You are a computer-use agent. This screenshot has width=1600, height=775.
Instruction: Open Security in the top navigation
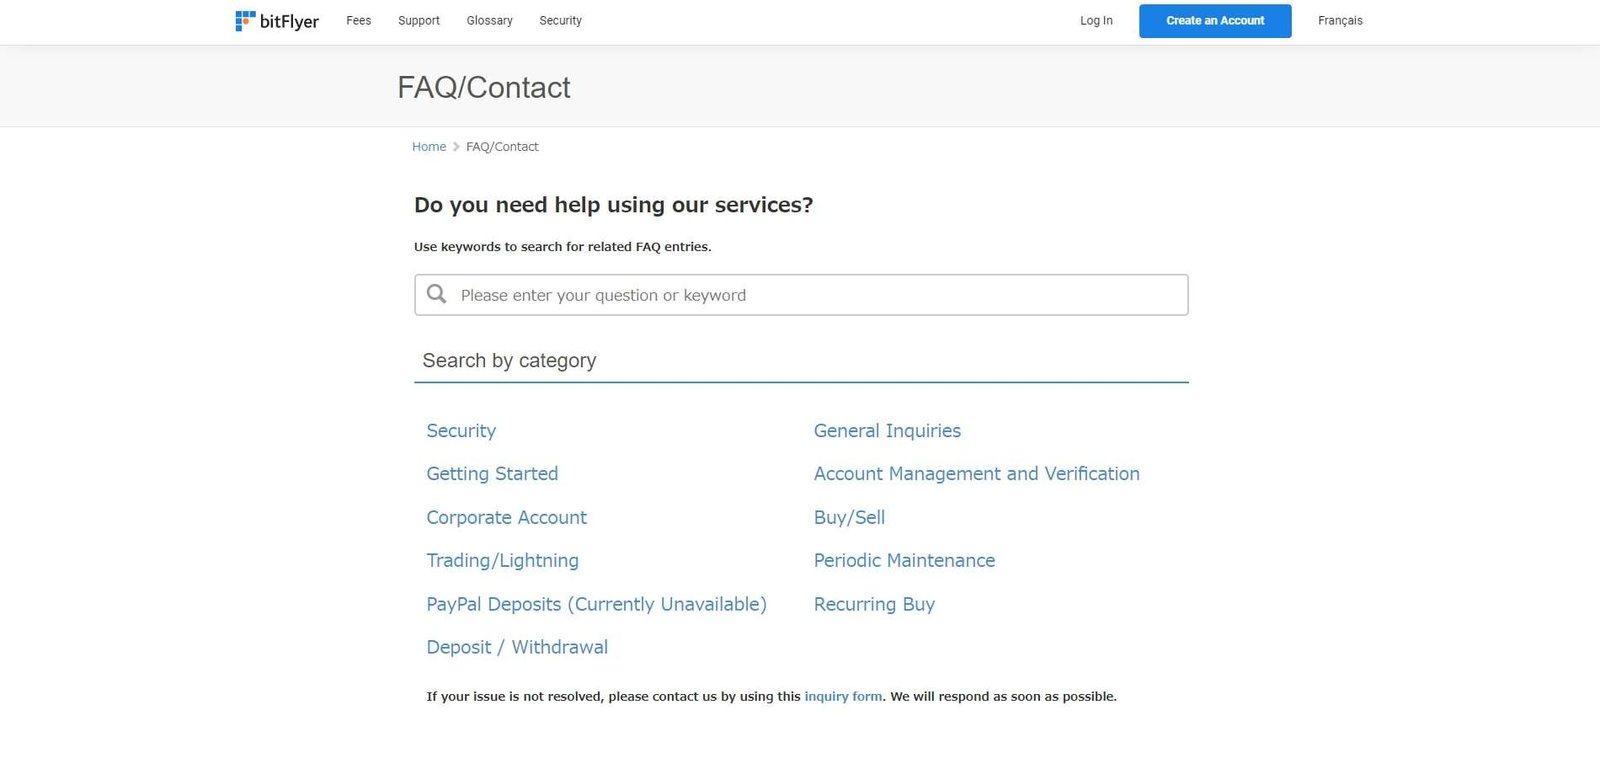pyautogui.click(x=560, y=21)
